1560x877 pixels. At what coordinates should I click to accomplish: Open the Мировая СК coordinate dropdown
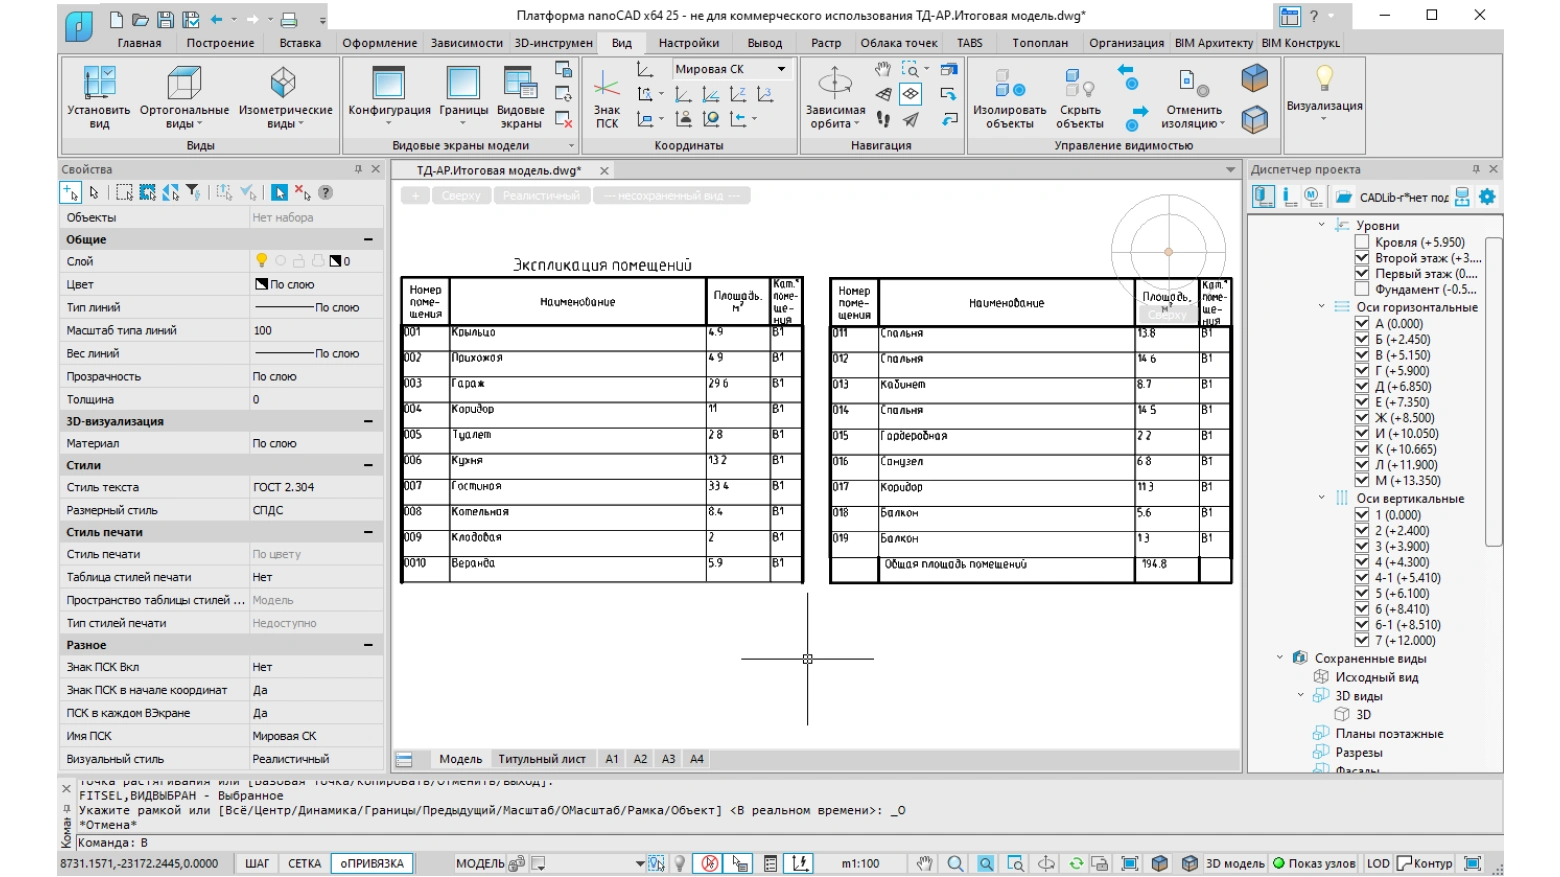click(731, 69)
